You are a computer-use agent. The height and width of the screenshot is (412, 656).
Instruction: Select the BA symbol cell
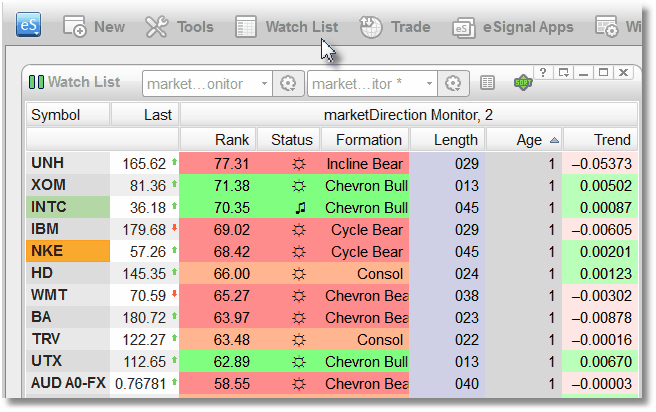[68, 317]
